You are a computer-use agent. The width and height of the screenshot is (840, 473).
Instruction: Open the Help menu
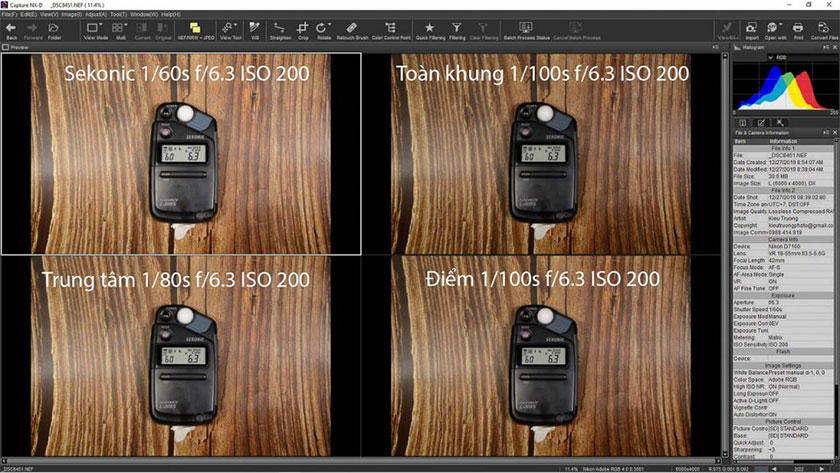click(171, 14)
